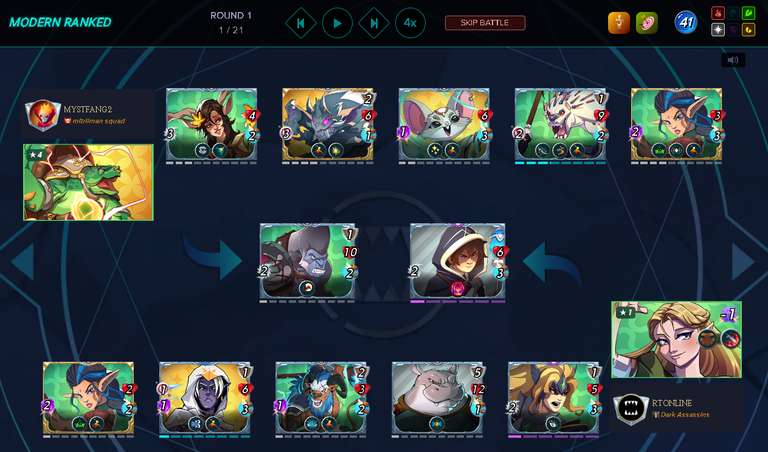
Task: Open the gold trophy ruleset icon
Action: click(619, 23)
